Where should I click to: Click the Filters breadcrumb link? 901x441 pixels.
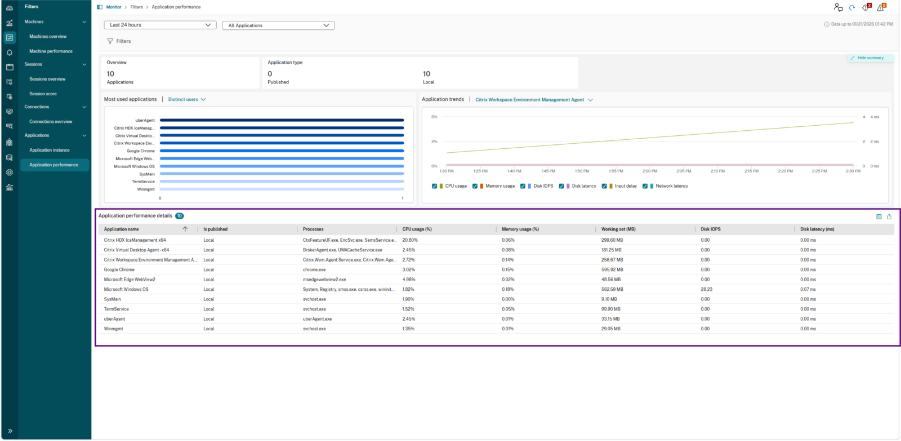137,7
